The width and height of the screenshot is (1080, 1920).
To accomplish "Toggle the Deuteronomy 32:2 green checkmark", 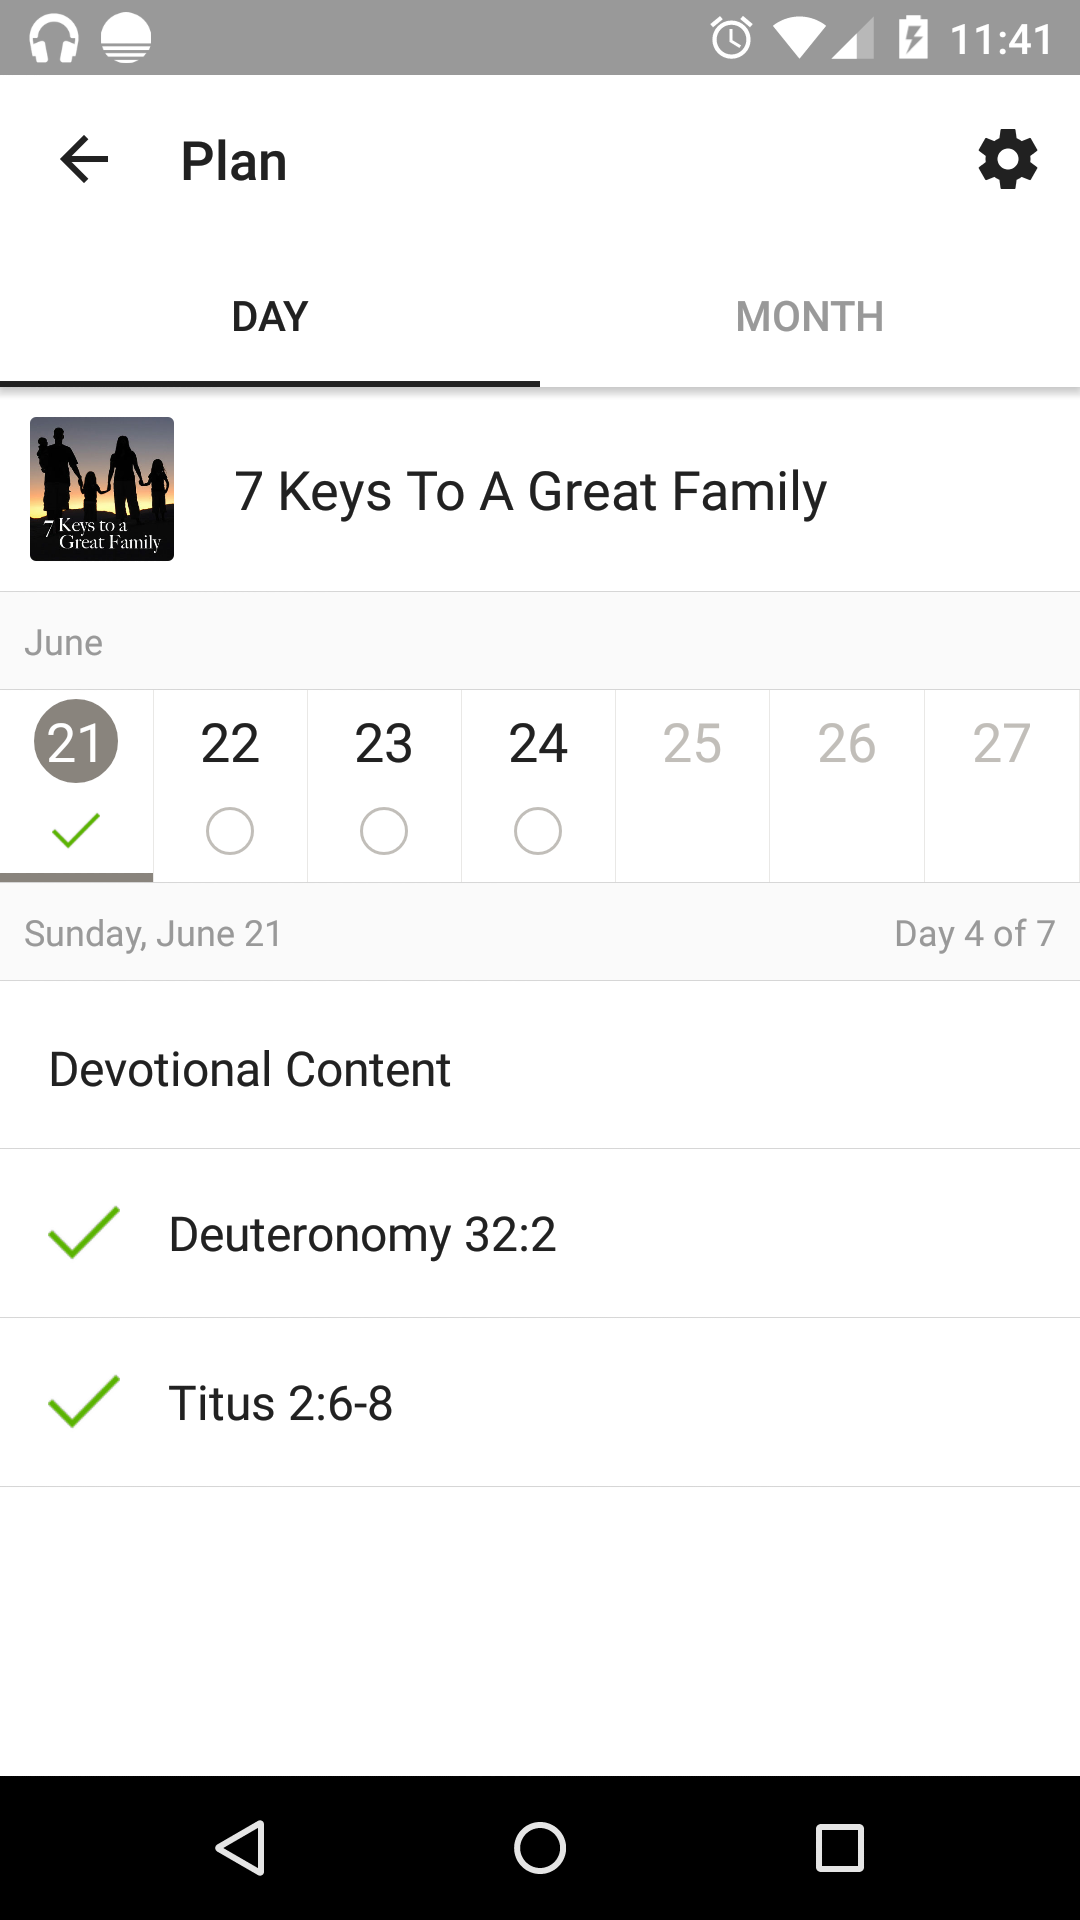I will pyautogui.click(x=84, y=1233).
